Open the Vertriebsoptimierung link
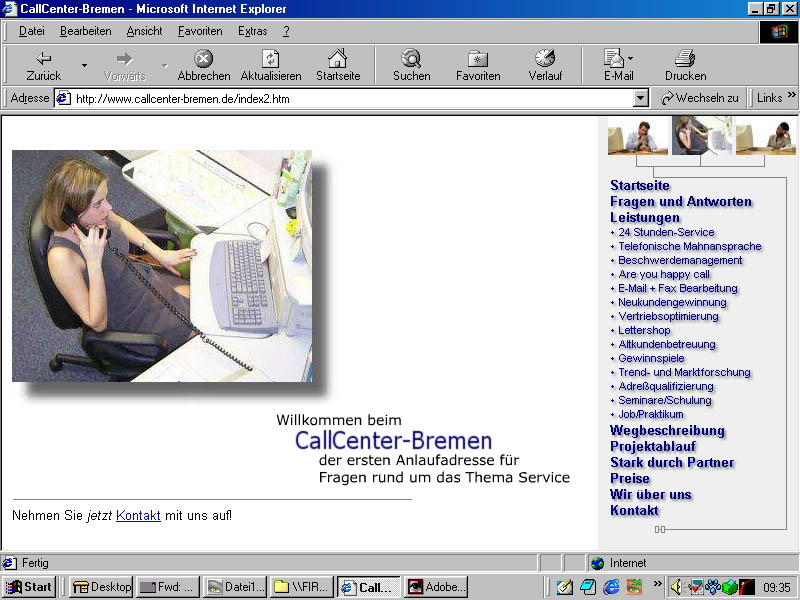800x600 pixels. point(668,316)
